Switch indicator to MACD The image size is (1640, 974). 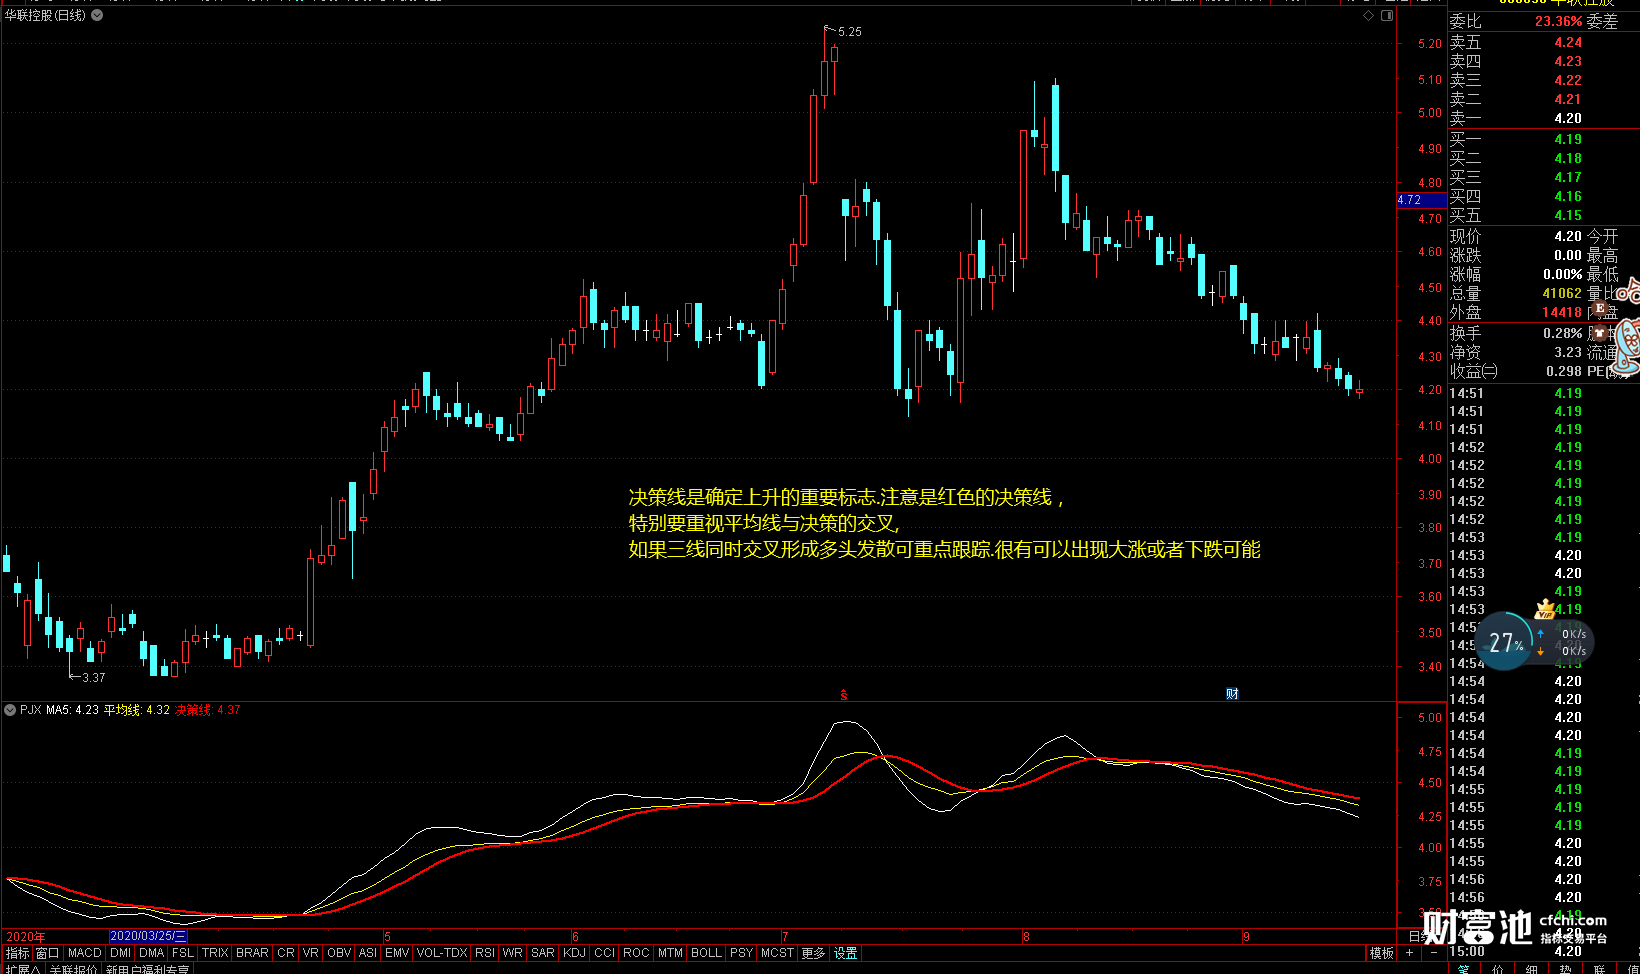coord(85,953)
